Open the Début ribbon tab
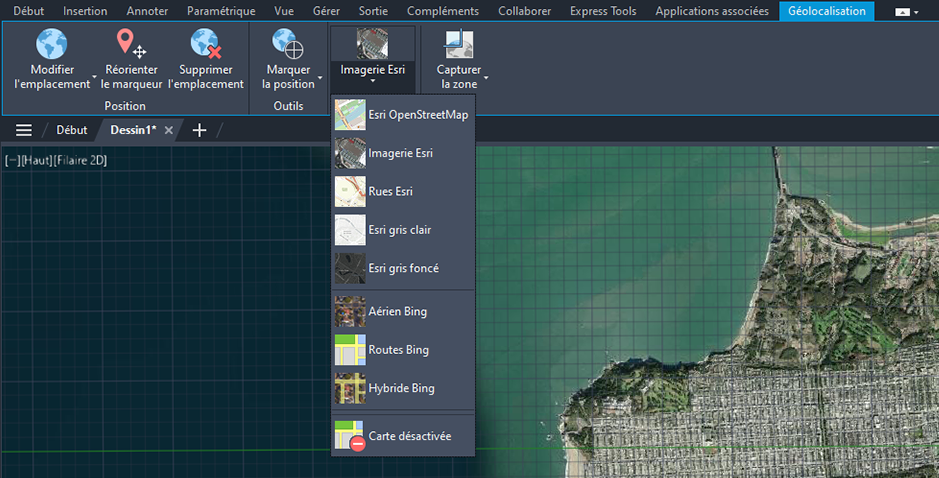This screenshot has height=478, width=939. pos(28,11)
